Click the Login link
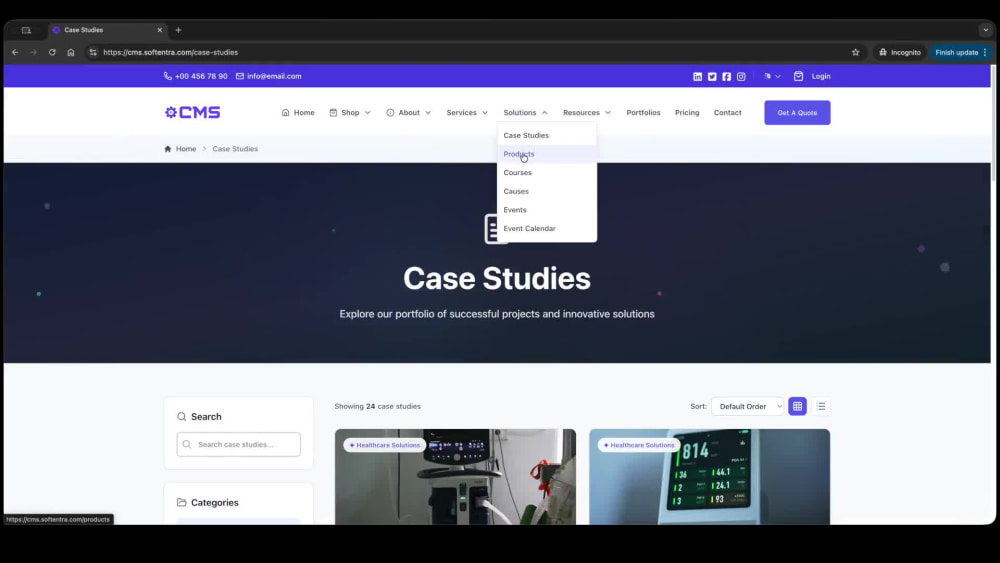Viewport: 1000px width, 563px height. (821, 77)
